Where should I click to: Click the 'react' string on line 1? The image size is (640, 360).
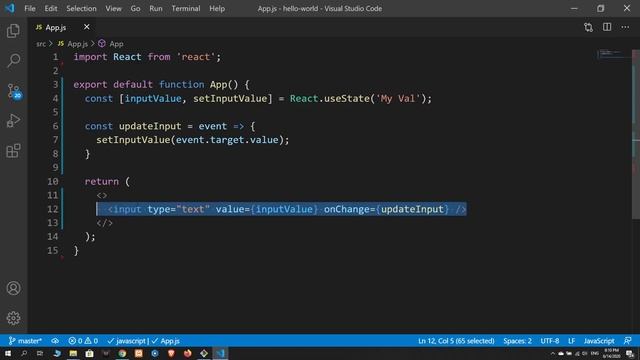pos(196,57)
